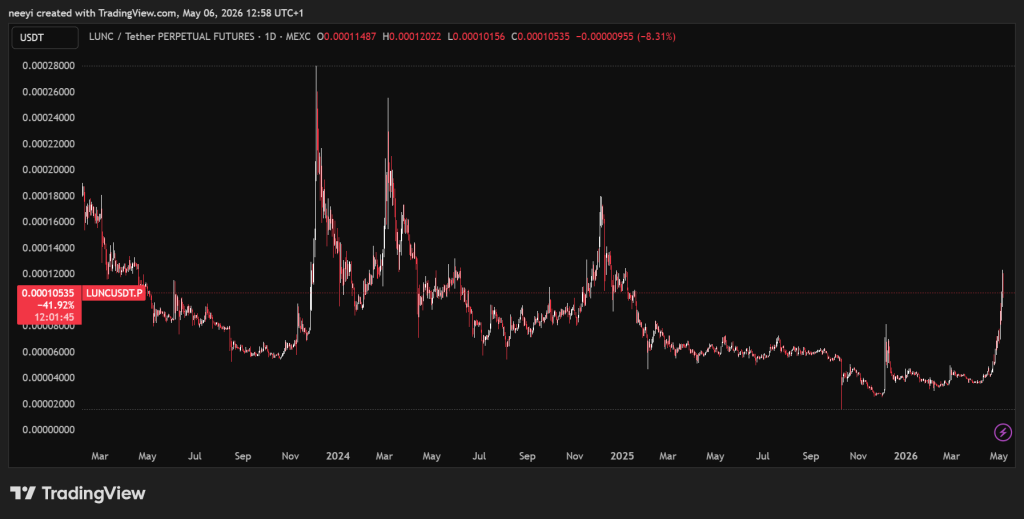The image size is (1024, 519).
Task: Click the 0.00028000 price axis label
Action: pos(48,66)
